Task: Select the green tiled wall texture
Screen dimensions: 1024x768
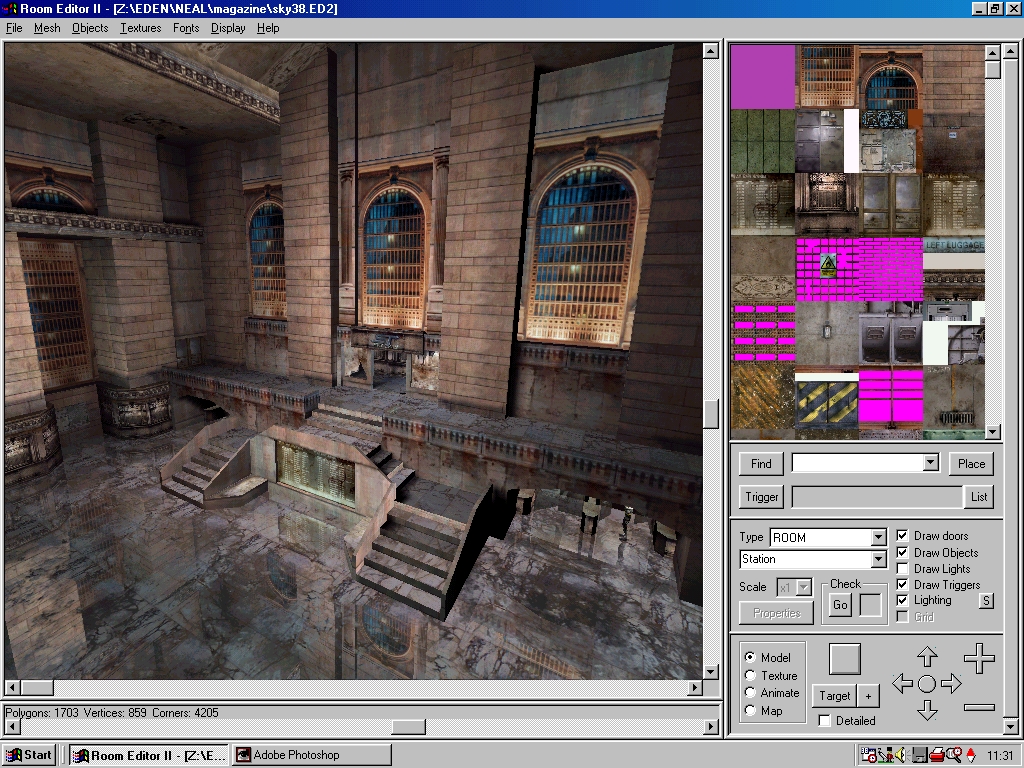Action: tap(763, 141)
